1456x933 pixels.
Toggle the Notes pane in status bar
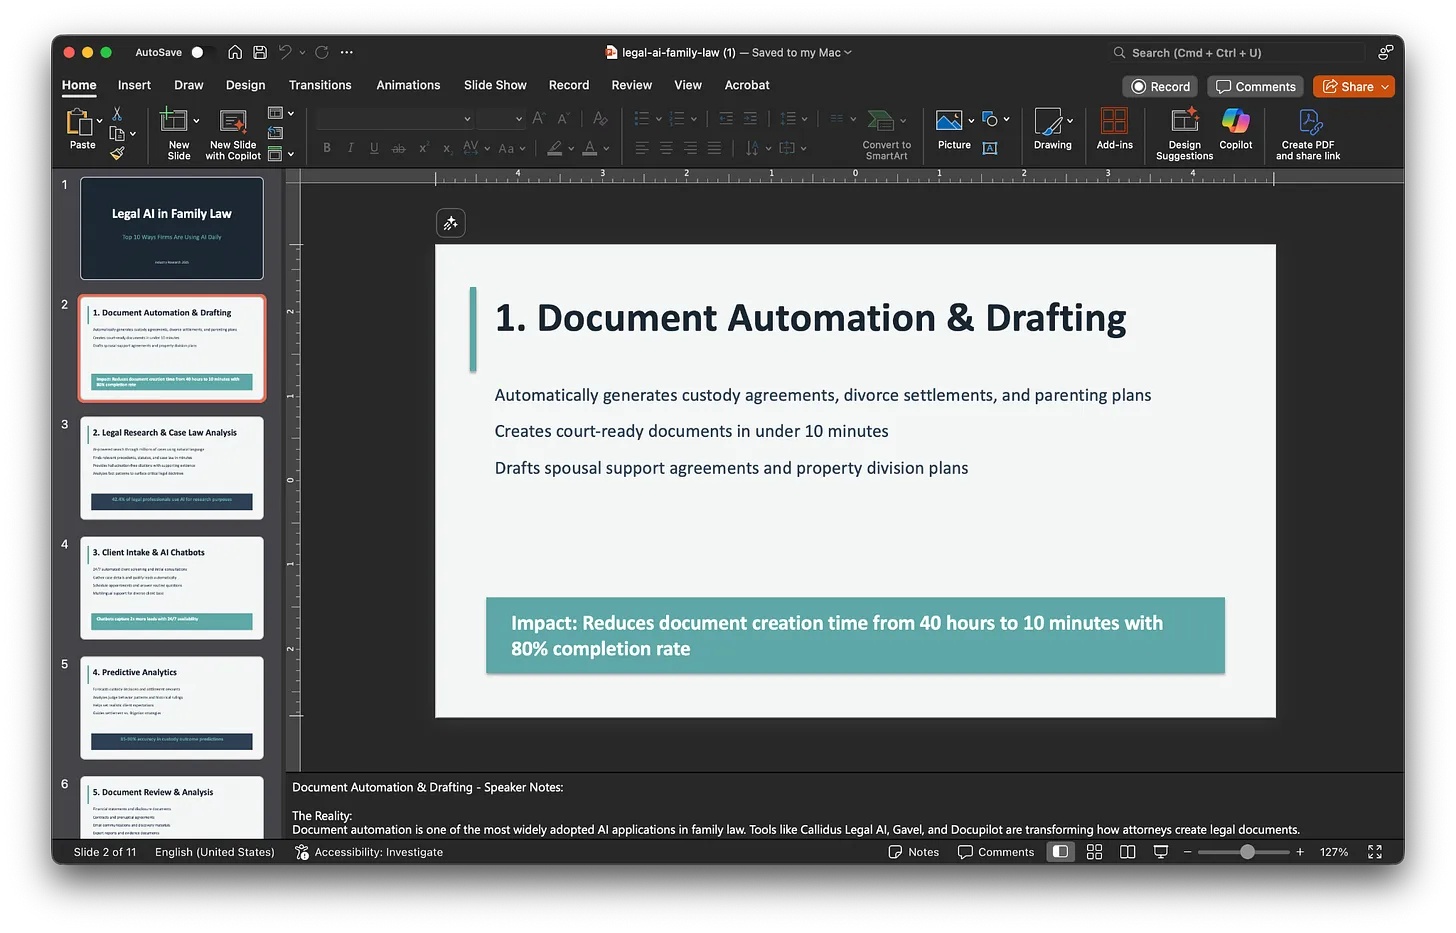tap(914, 852)
